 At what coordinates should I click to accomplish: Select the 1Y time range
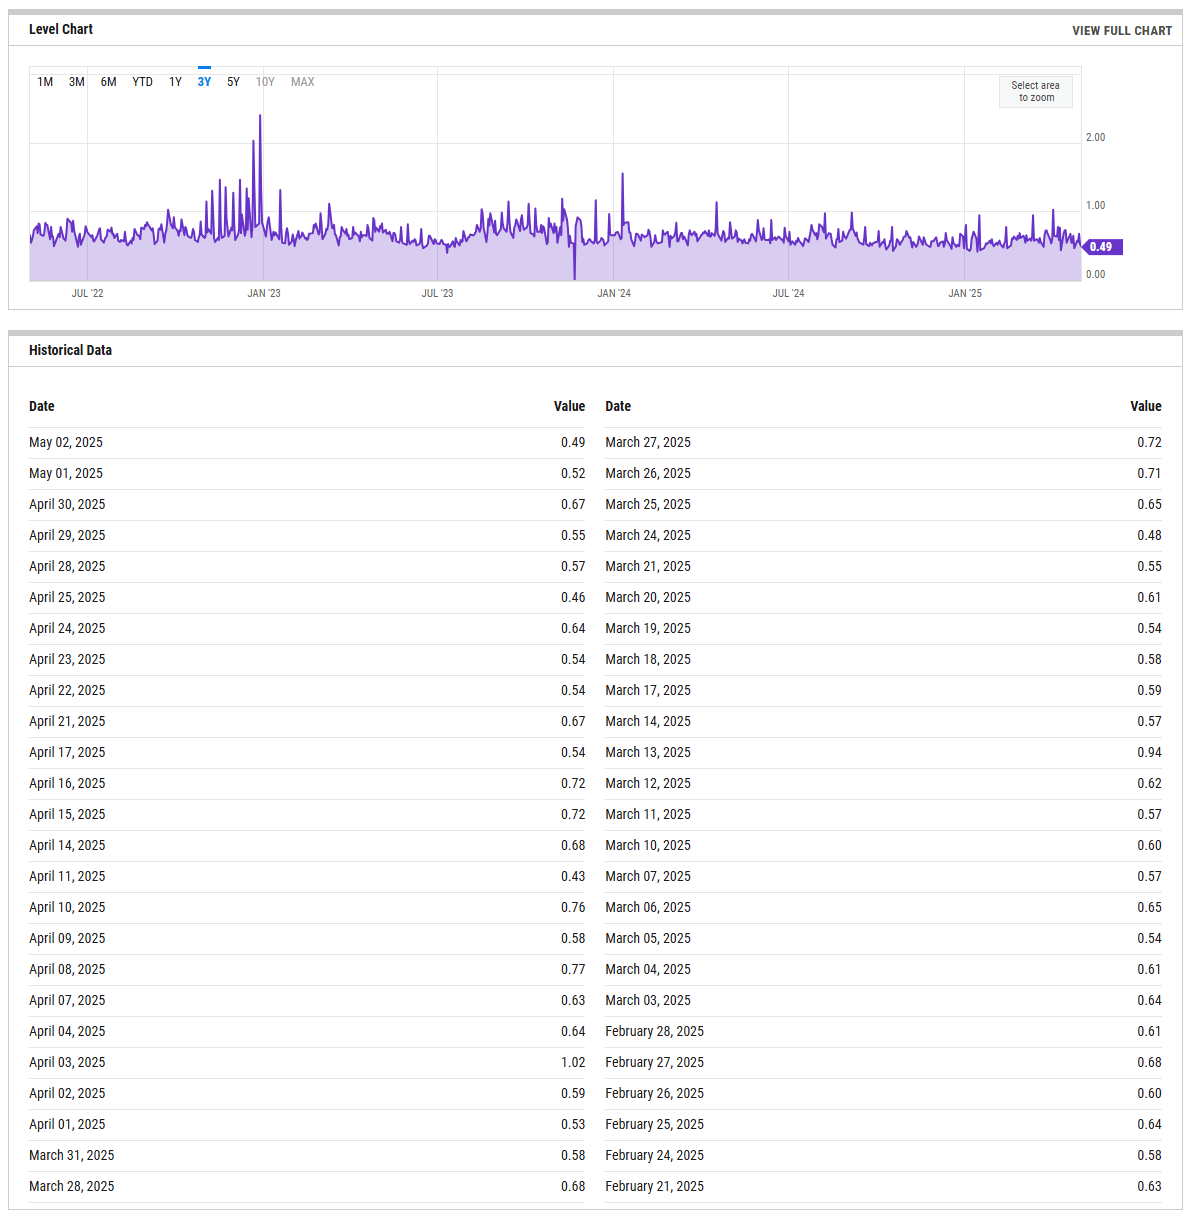coord(175,82)
